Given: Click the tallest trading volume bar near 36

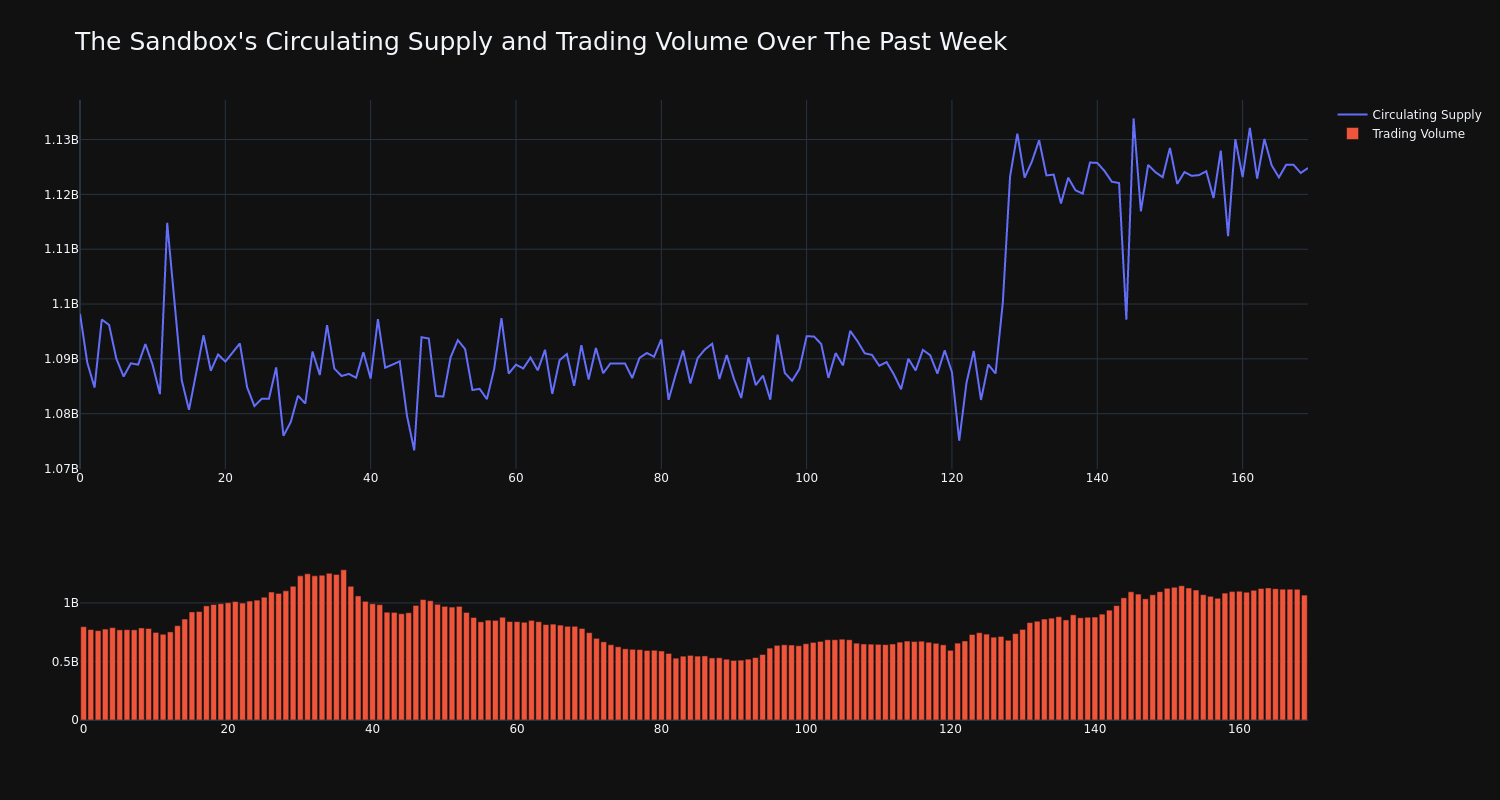Looking at the screenshot, I should 343,645.
